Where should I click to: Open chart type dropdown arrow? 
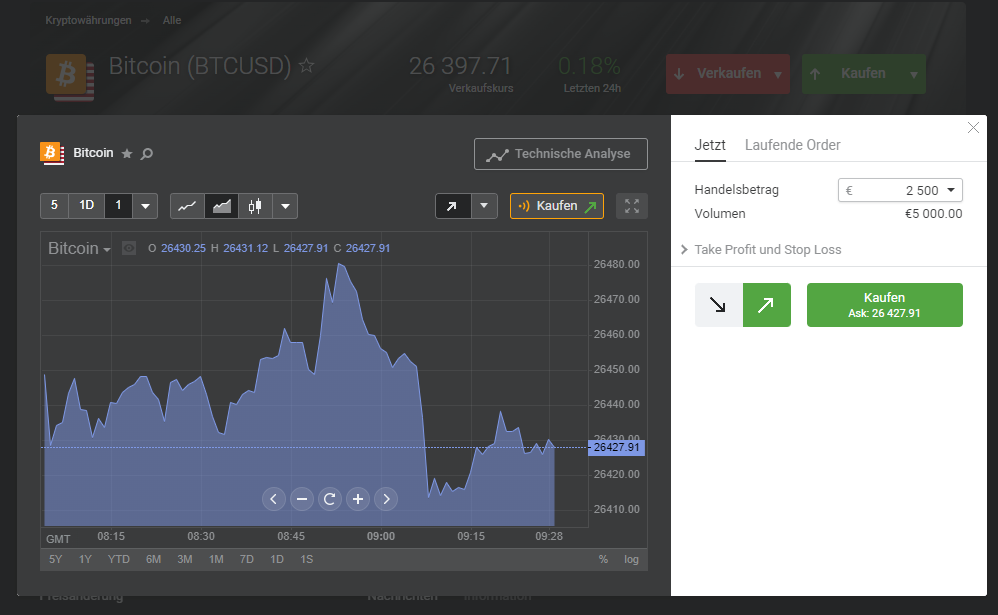tap(285, 206)
